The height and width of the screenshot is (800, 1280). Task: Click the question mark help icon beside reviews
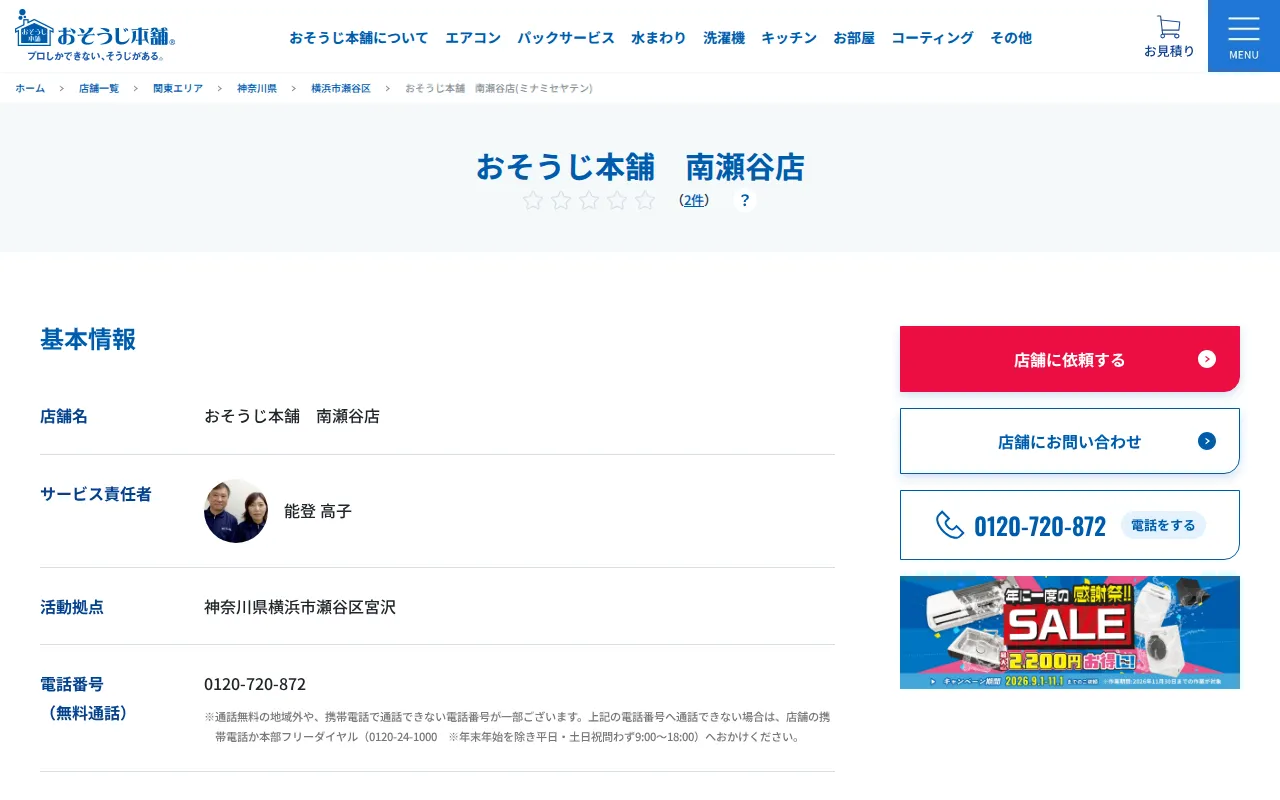coord(745,200)
